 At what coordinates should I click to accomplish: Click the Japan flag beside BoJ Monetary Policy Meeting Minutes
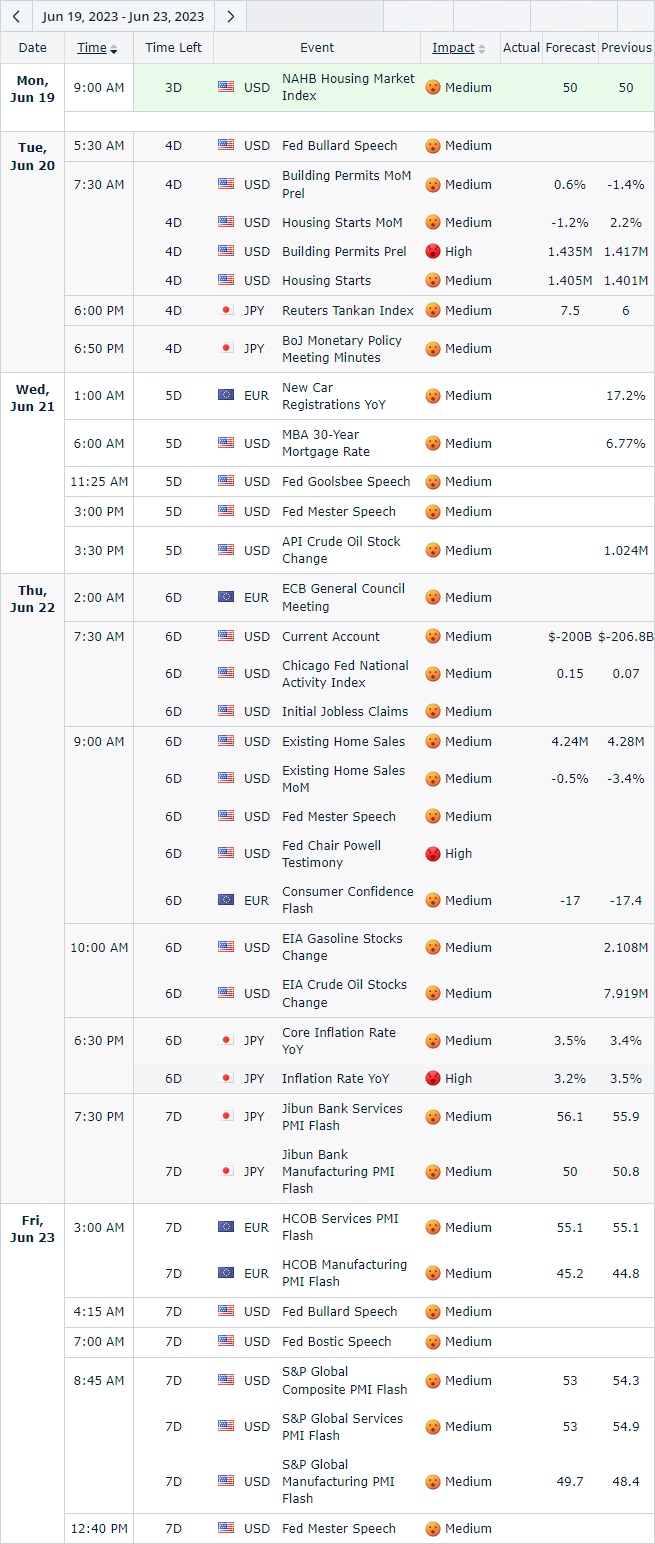[x=226, y=349]
